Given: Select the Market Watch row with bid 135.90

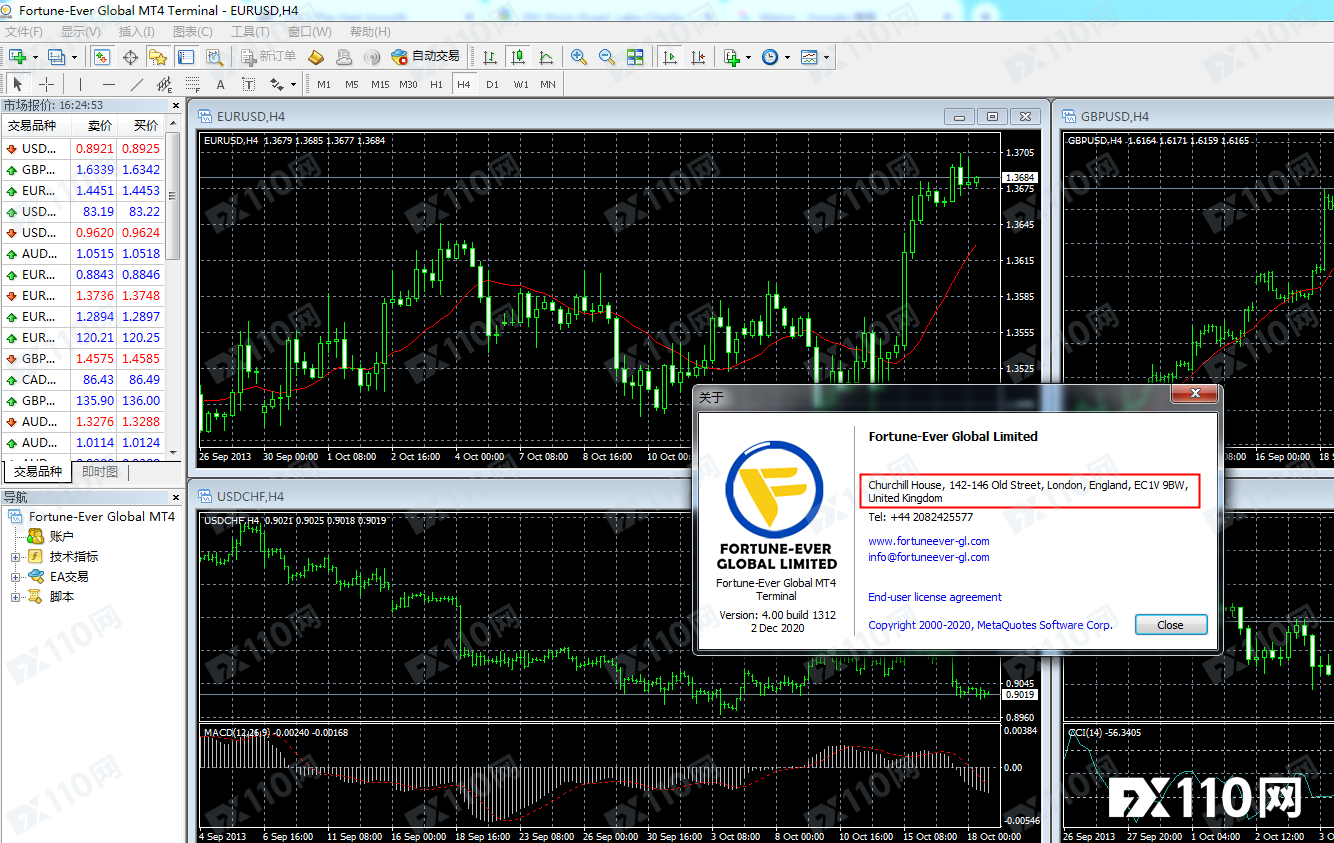Looking at the screenshot, I should [x=83, y=401].
